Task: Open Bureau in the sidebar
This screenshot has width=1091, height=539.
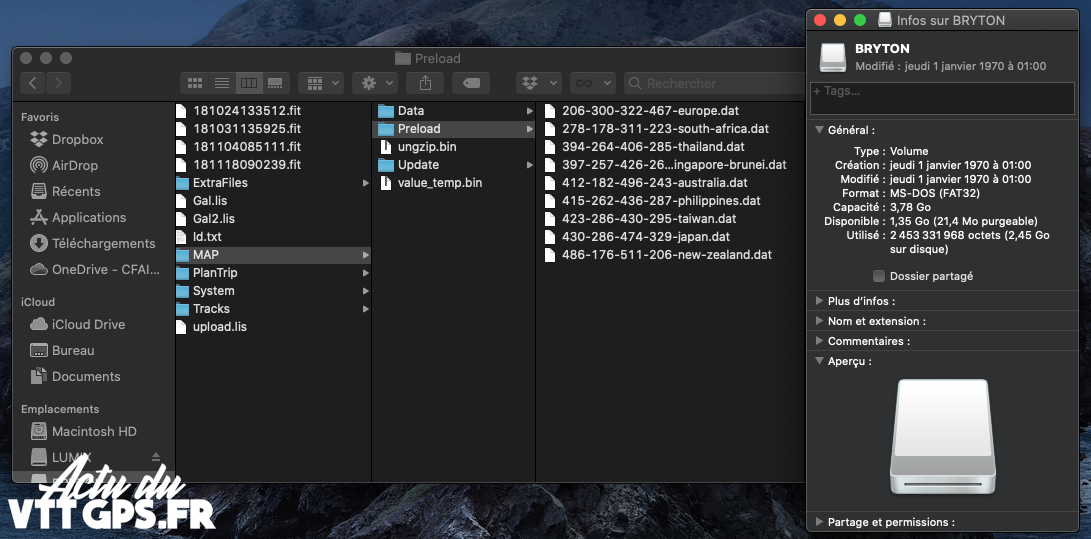Action: tap(62, 351)
